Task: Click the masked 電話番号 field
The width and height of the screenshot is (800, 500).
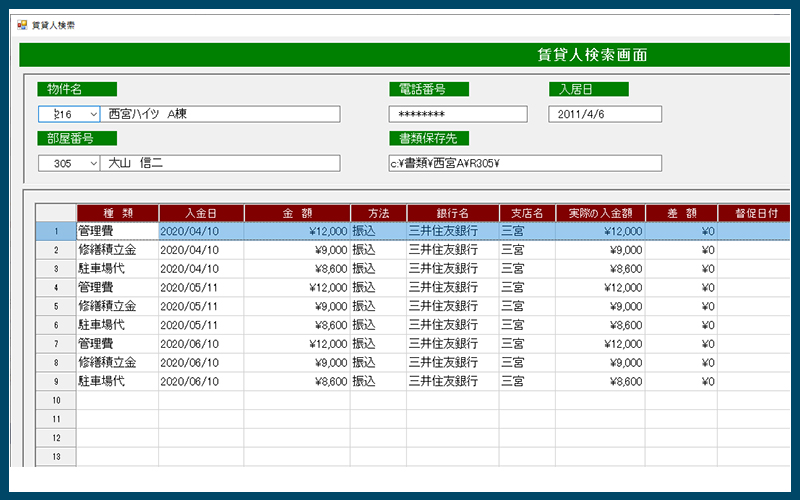Action: coord(457,115)
